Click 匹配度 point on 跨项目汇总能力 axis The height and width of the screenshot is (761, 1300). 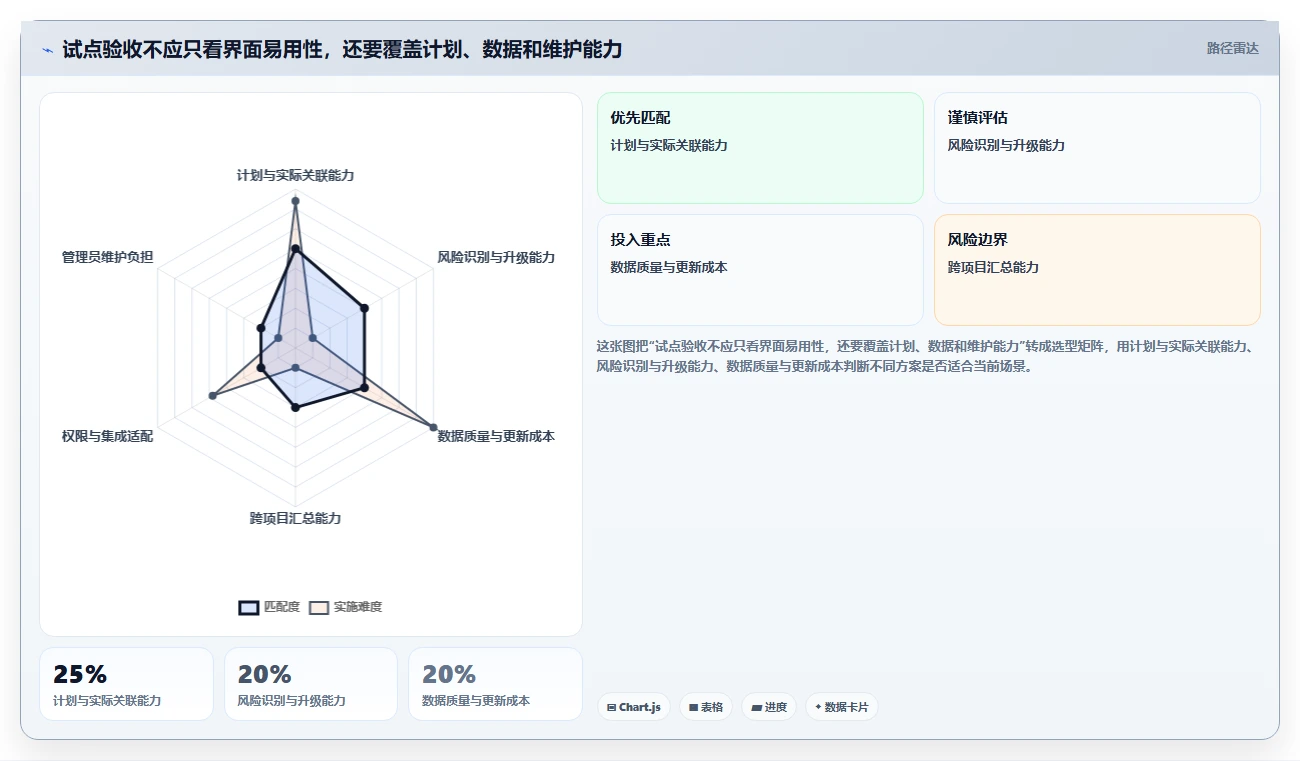[295, 407]
